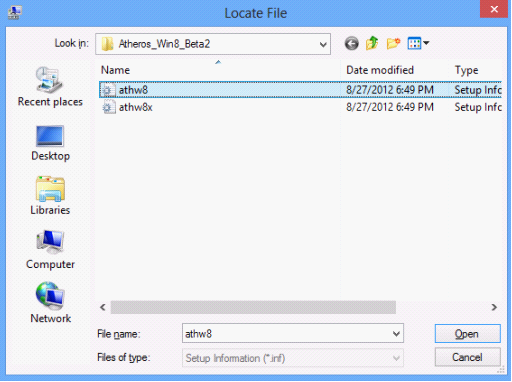
Task: Click the scroll right arrow
Action: [x=494, y=307]
